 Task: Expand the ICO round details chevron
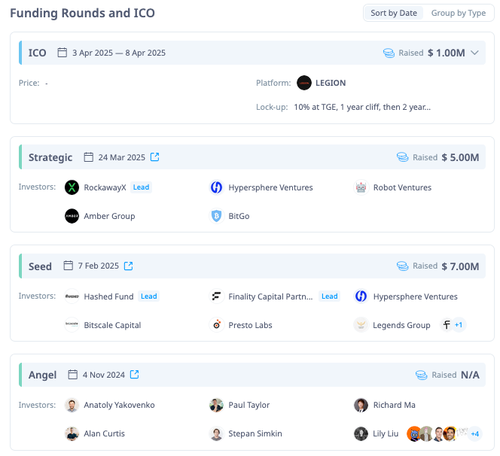point(475,53)
